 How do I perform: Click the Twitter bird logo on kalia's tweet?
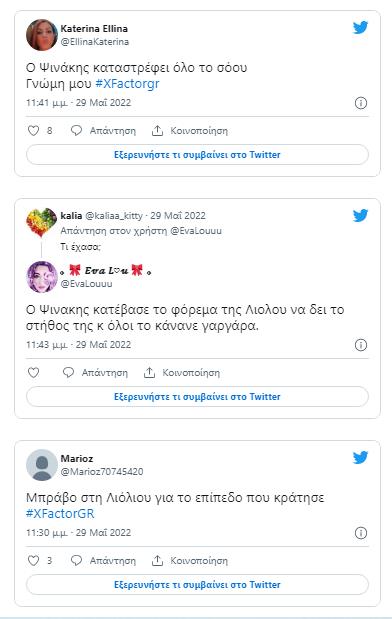pyautogui.click(x=360, y=216)
